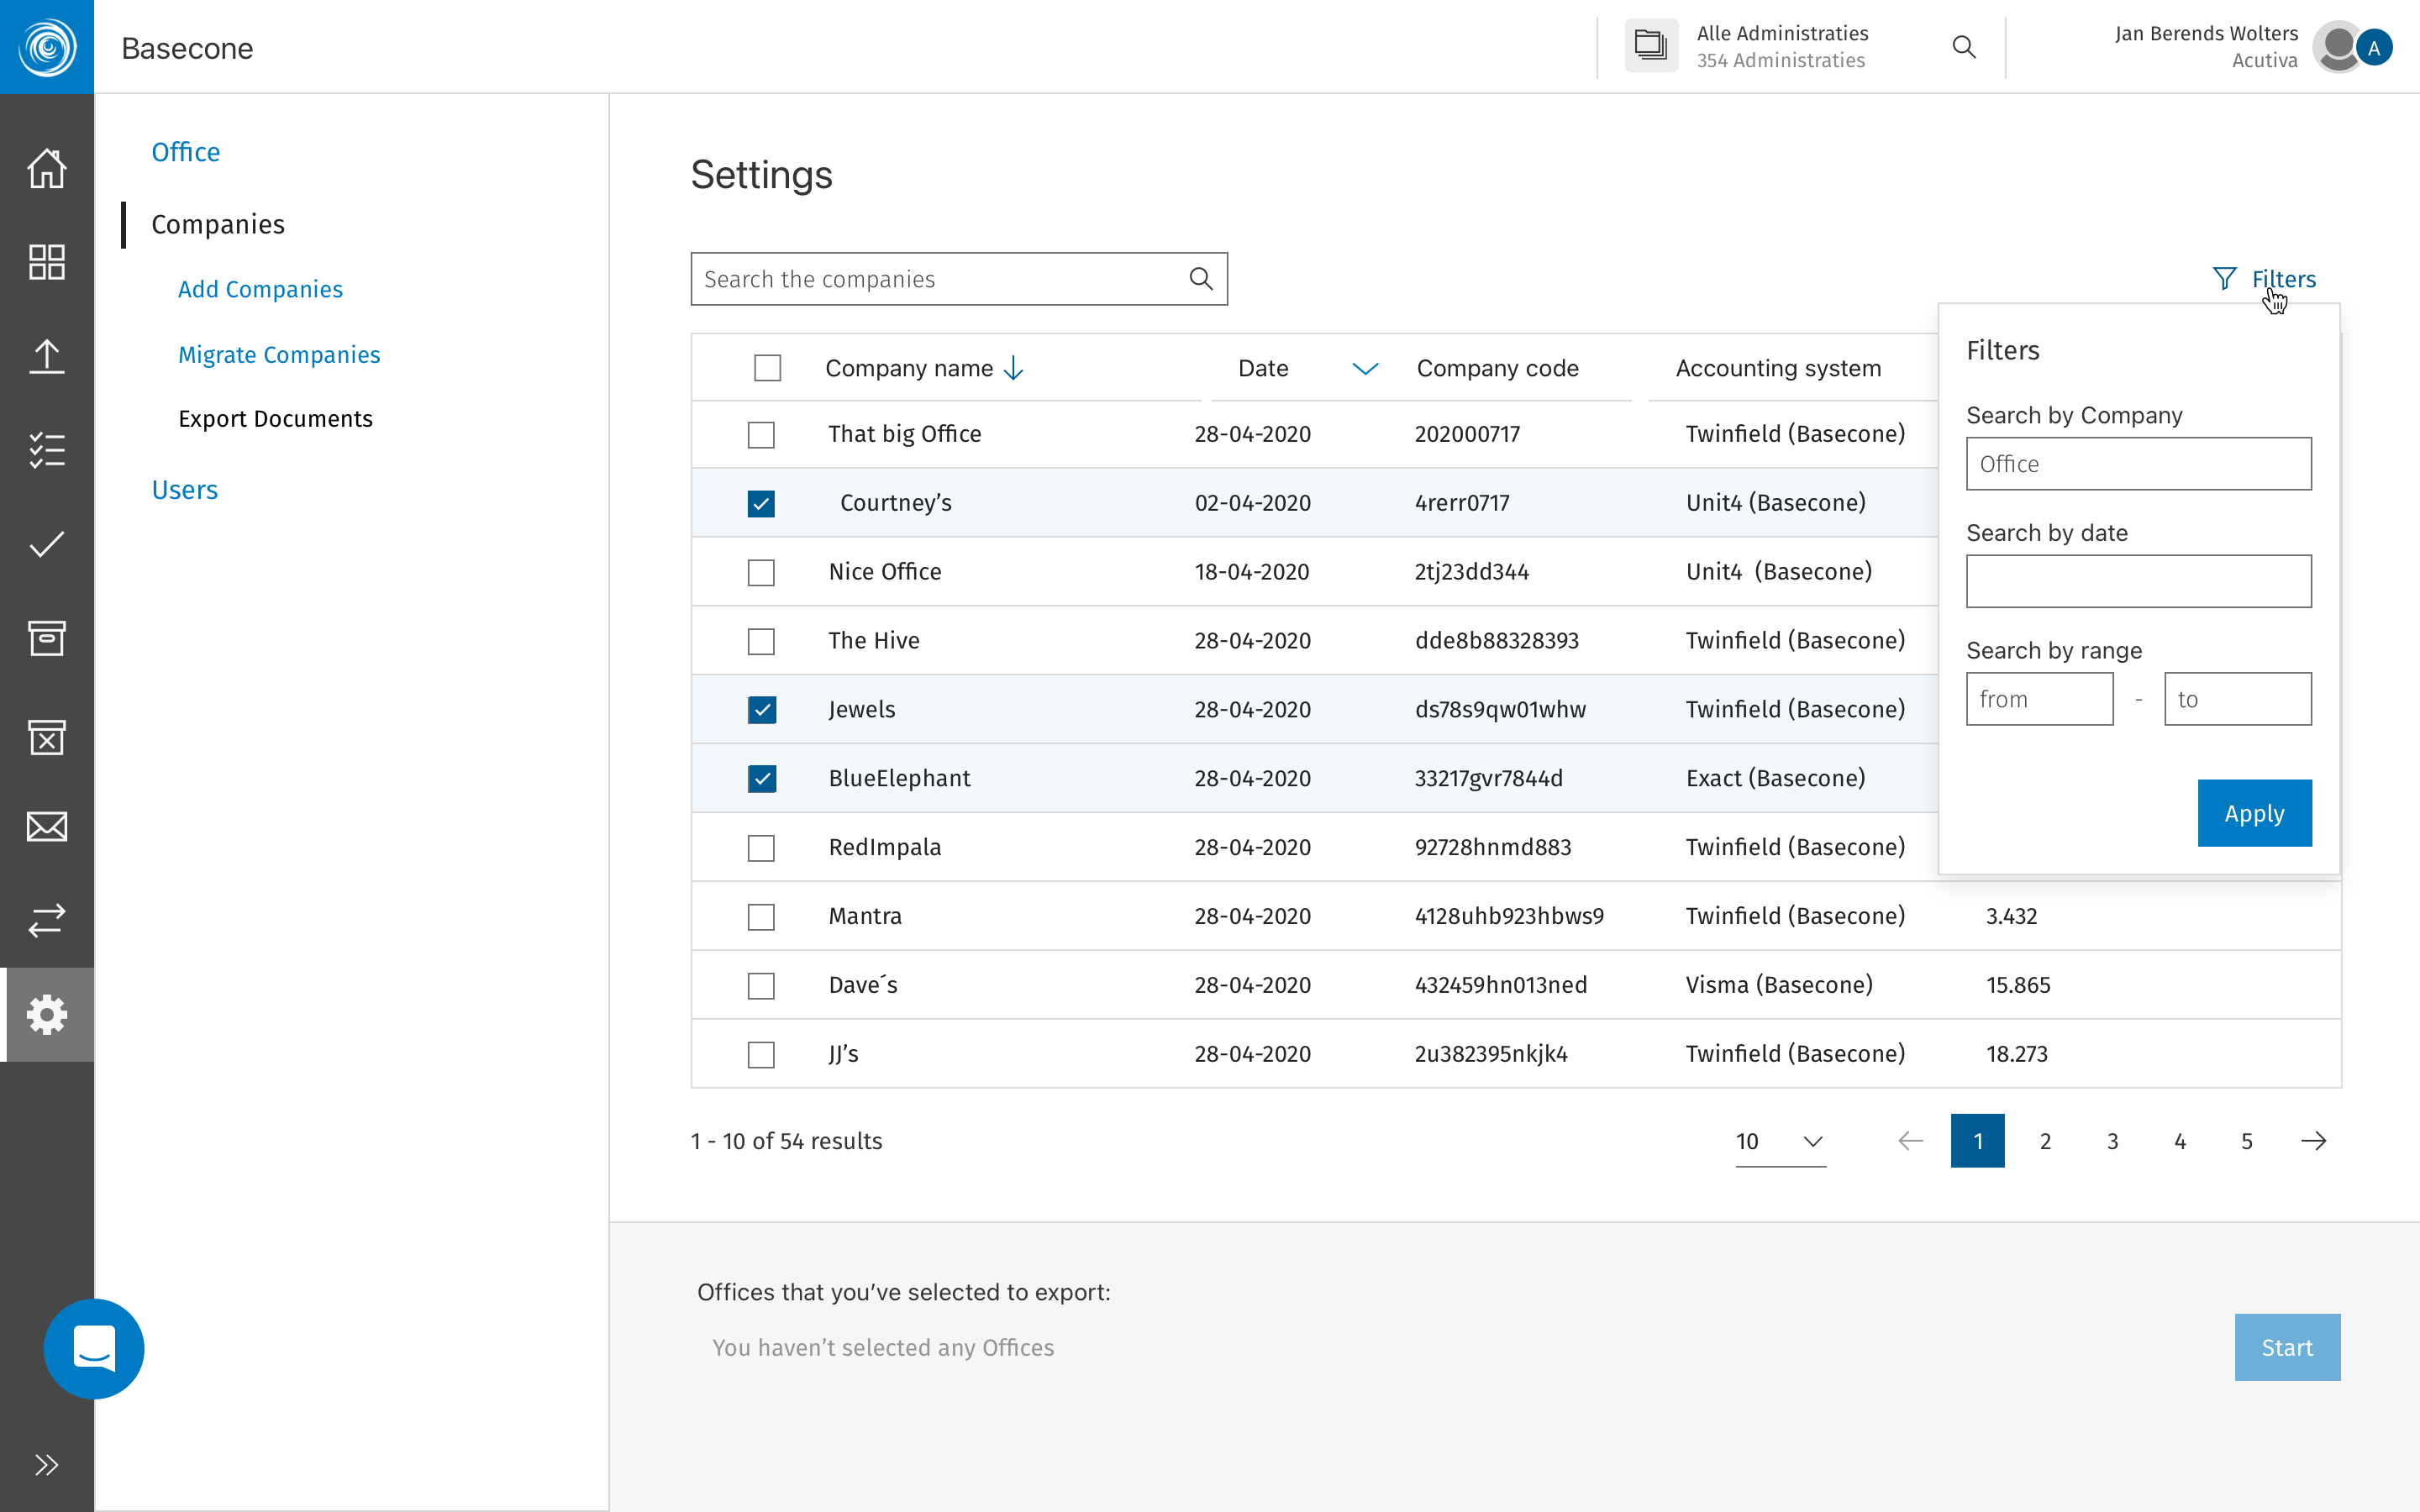Open the mail envelope icon
Viewport: 2420px width, 1512px height.
pos(47,827)
